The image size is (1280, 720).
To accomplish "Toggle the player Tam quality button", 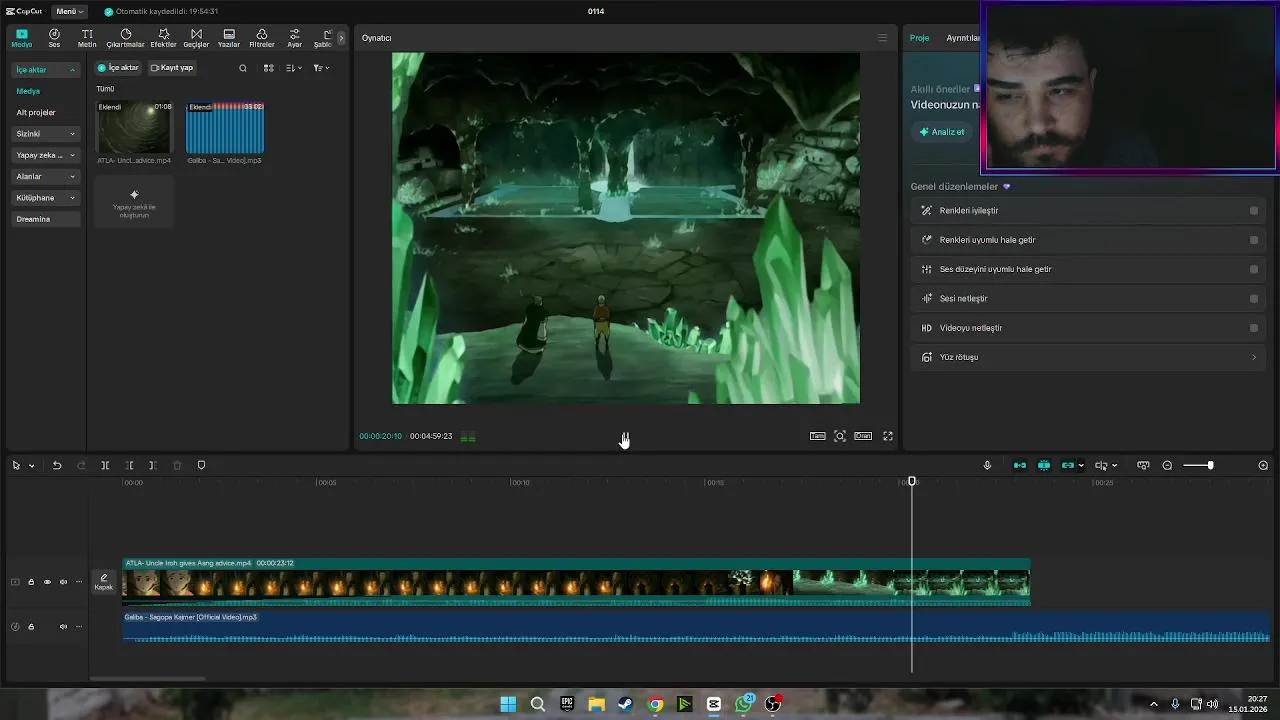I will pos(818,436).
